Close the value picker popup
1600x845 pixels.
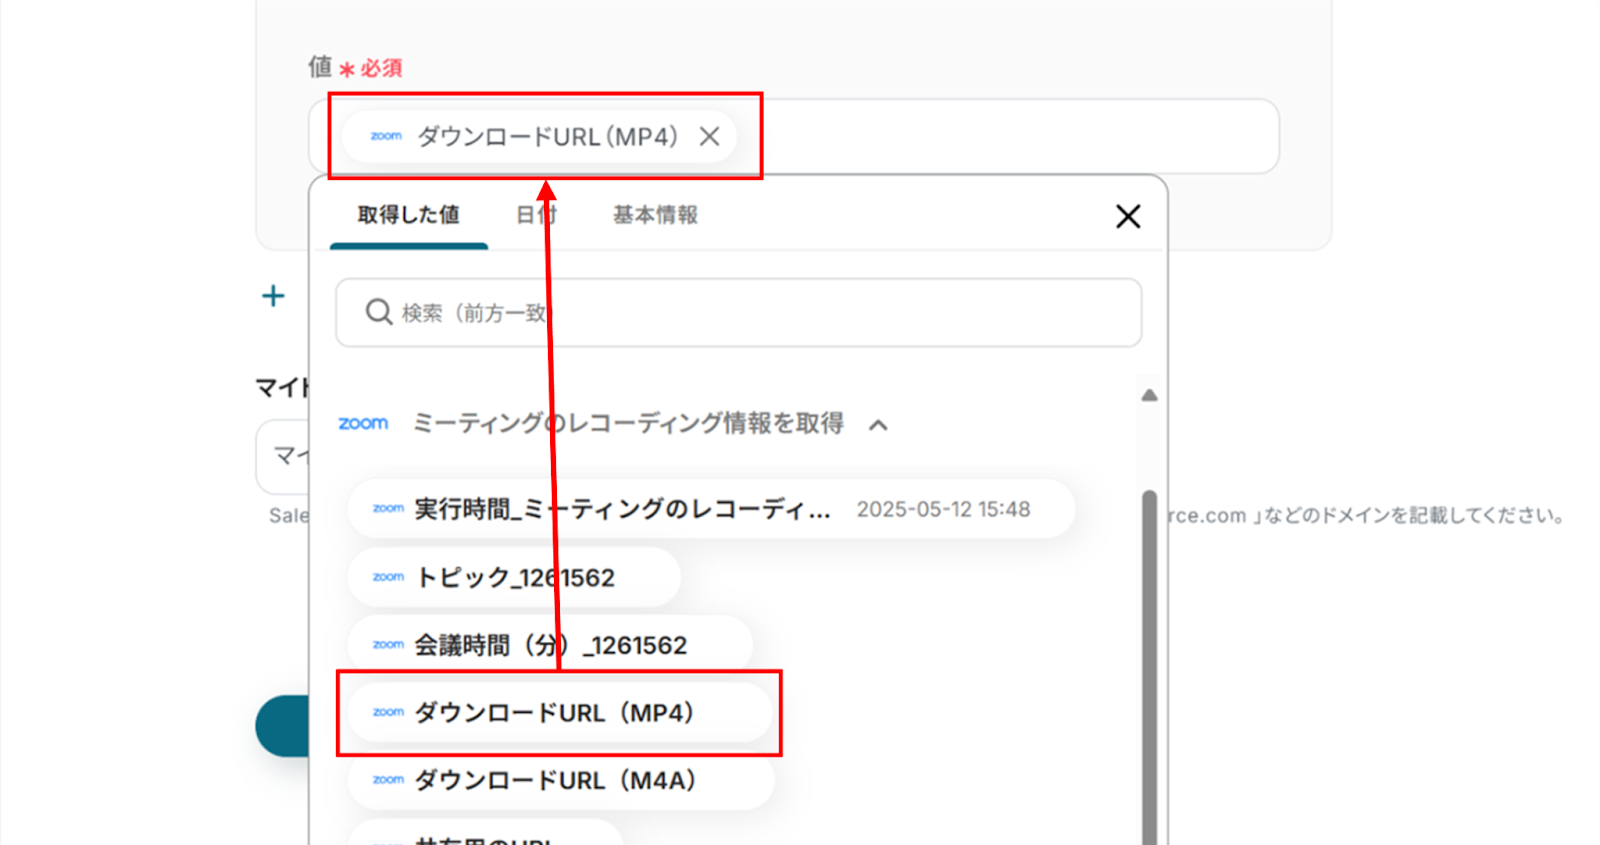click(x=1128, y=216)
